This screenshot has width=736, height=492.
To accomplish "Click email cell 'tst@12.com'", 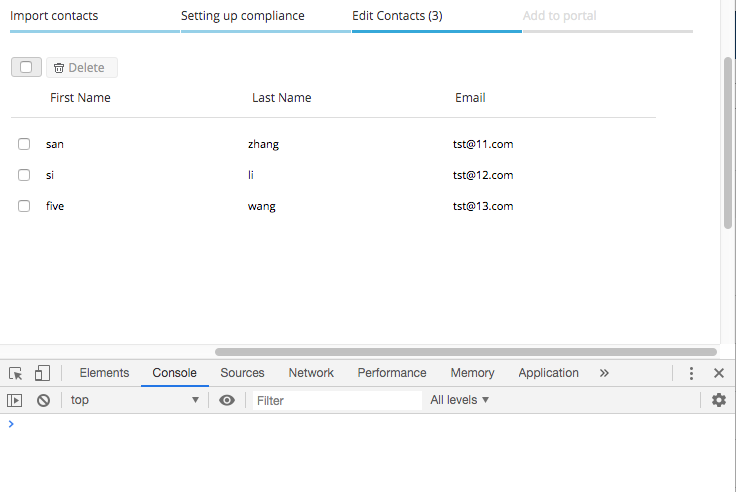I will 483,175.
